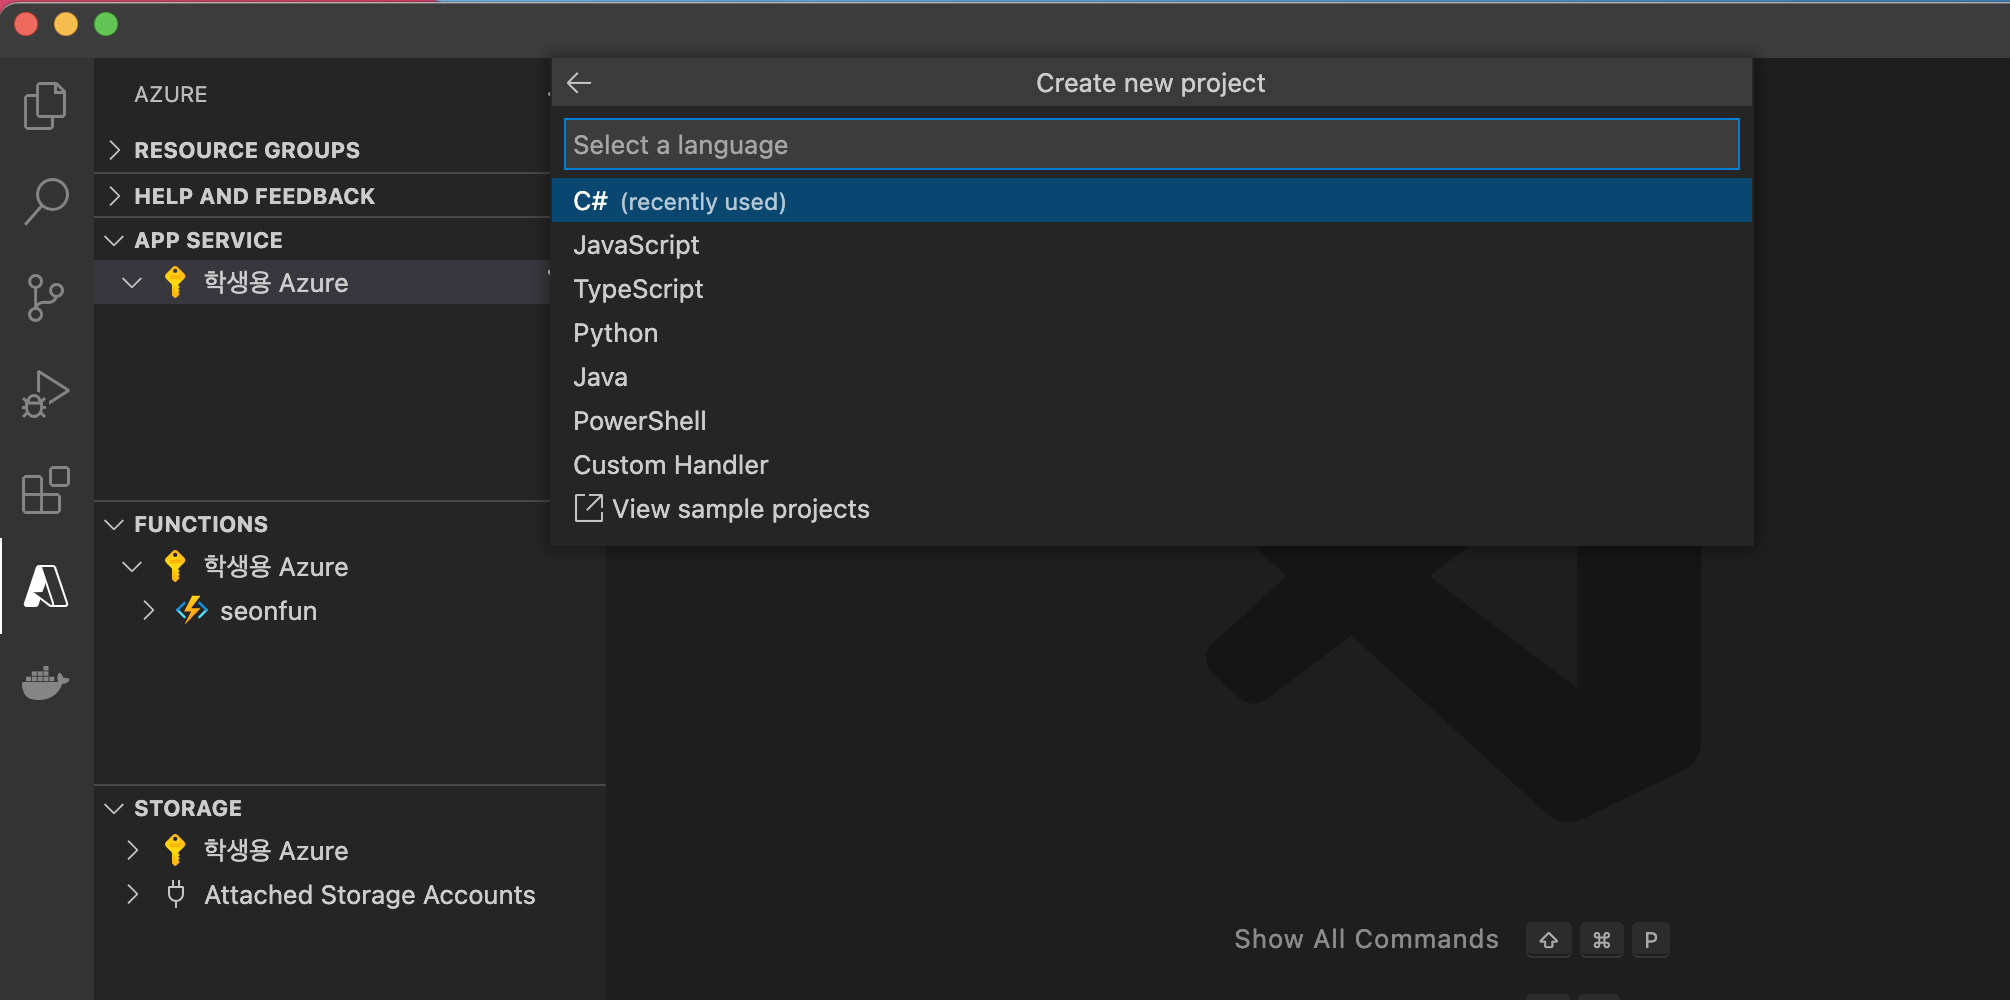Close the window with the red button

(x=27, y=24)
